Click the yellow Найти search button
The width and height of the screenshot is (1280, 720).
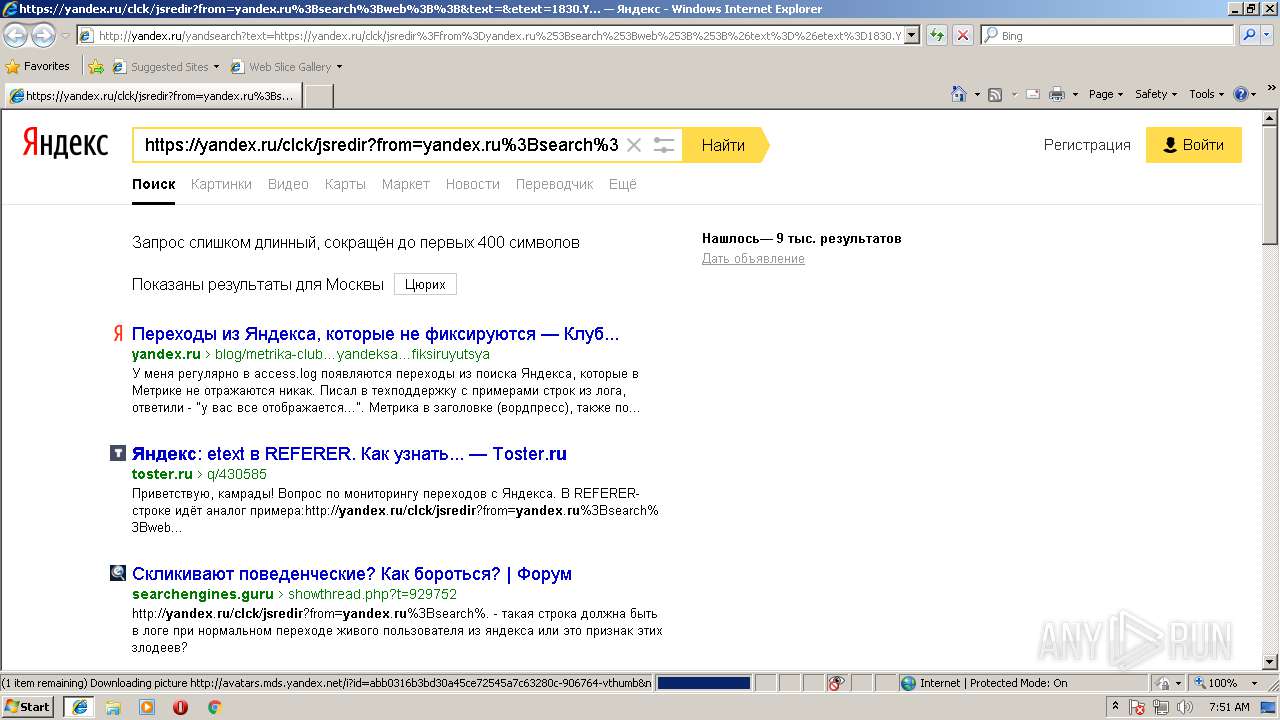(725, 145)
